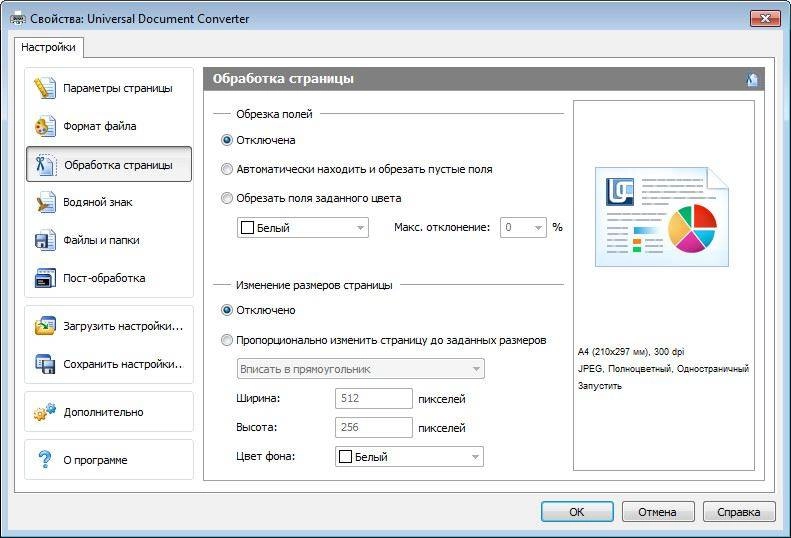791x538 pixels.
Task: Click the Формат файла palette icon
Action: (x=44, y=126)
